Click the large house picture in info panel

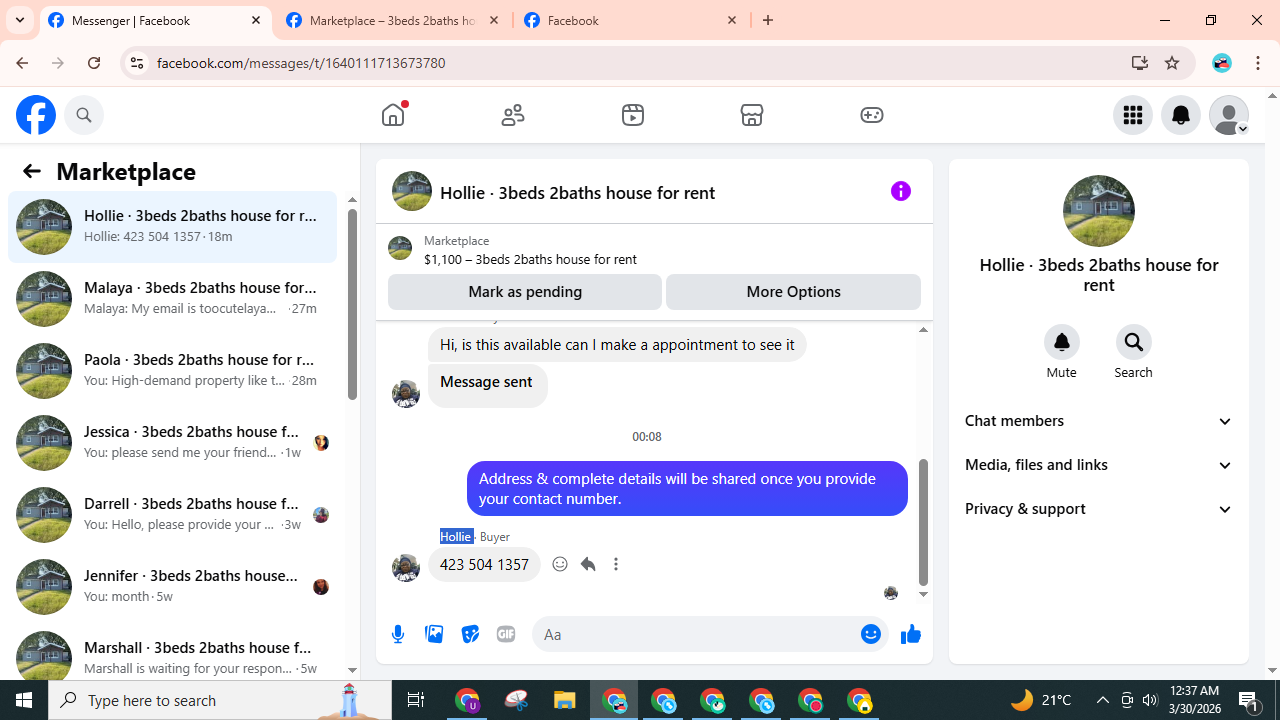(1099, 211)
